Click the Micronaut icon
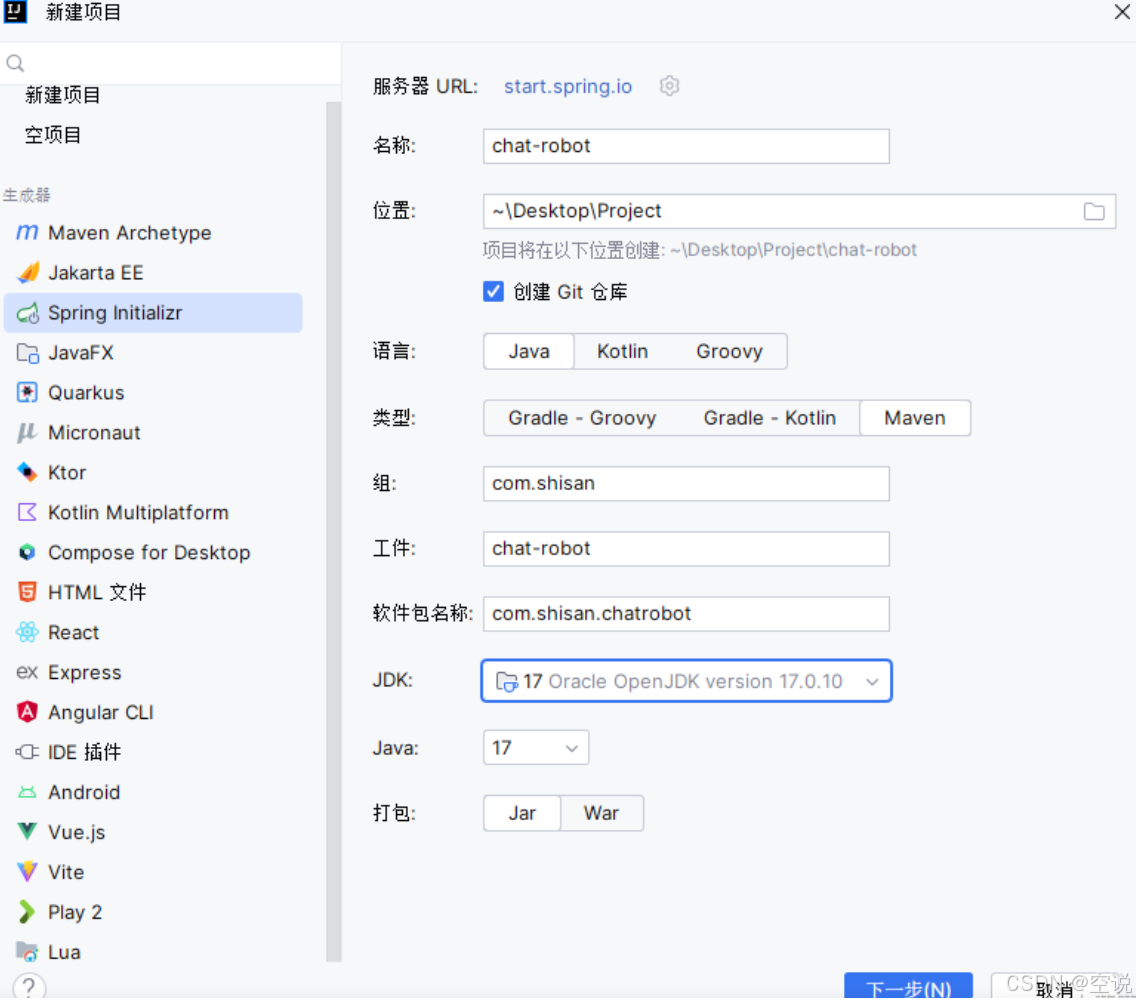The image size is (1136, 1003). tap(28, 433)
